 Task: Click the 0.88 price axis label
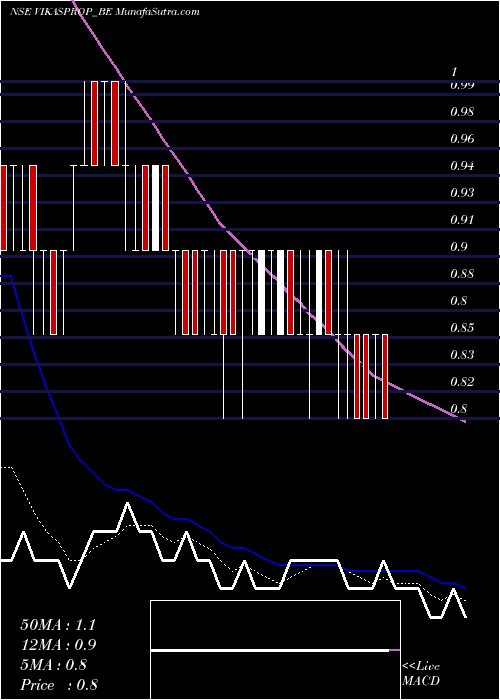pos(462,274)
